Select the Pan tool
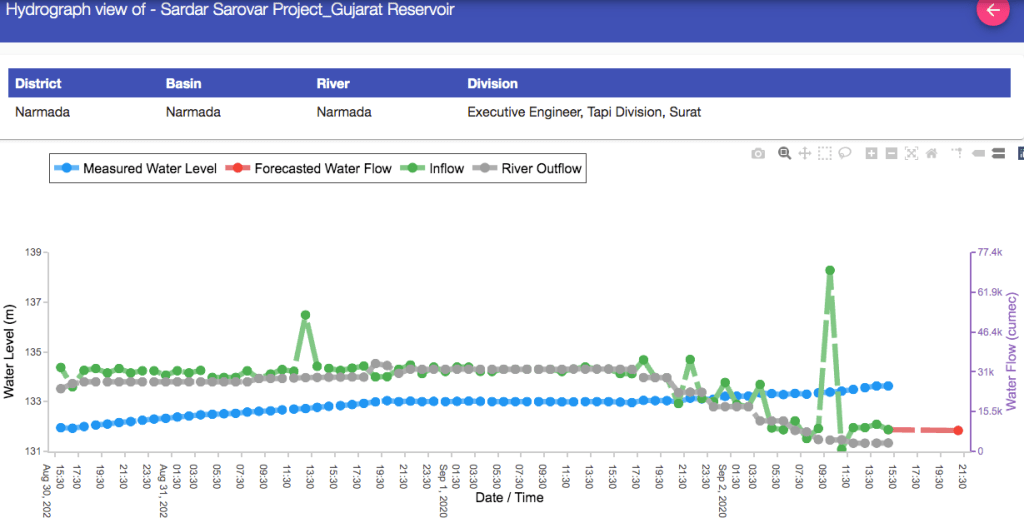This screenshot has height=518, width=1024. tap(804, 153)
